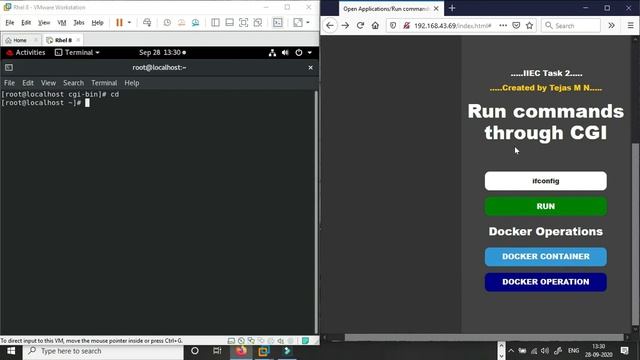Close the Rhel 8 tab
Image resolution: width=640 pixels, height=360 pixels.
(78, 40)
